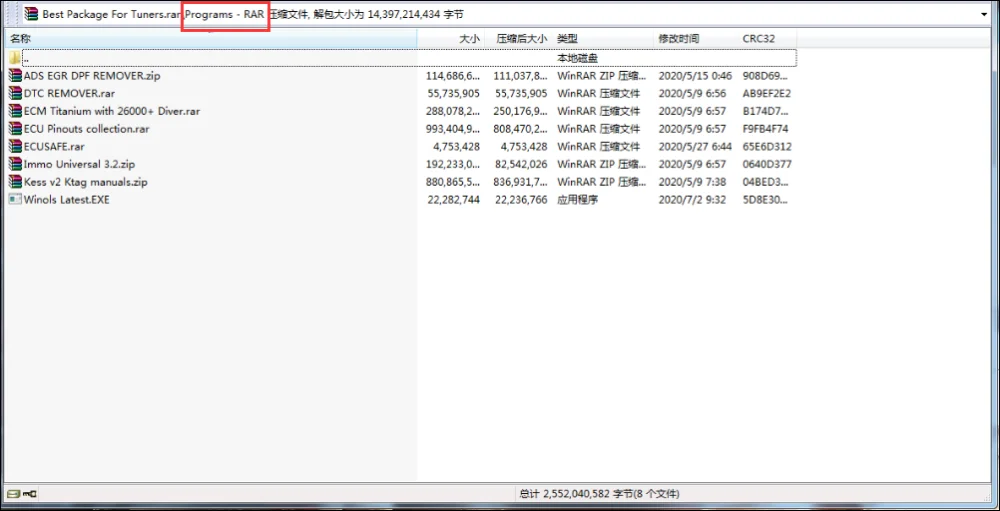Click size 4,753,428 in 大小 column
This screenshot has width=1000, height=511.
point(457,146)
